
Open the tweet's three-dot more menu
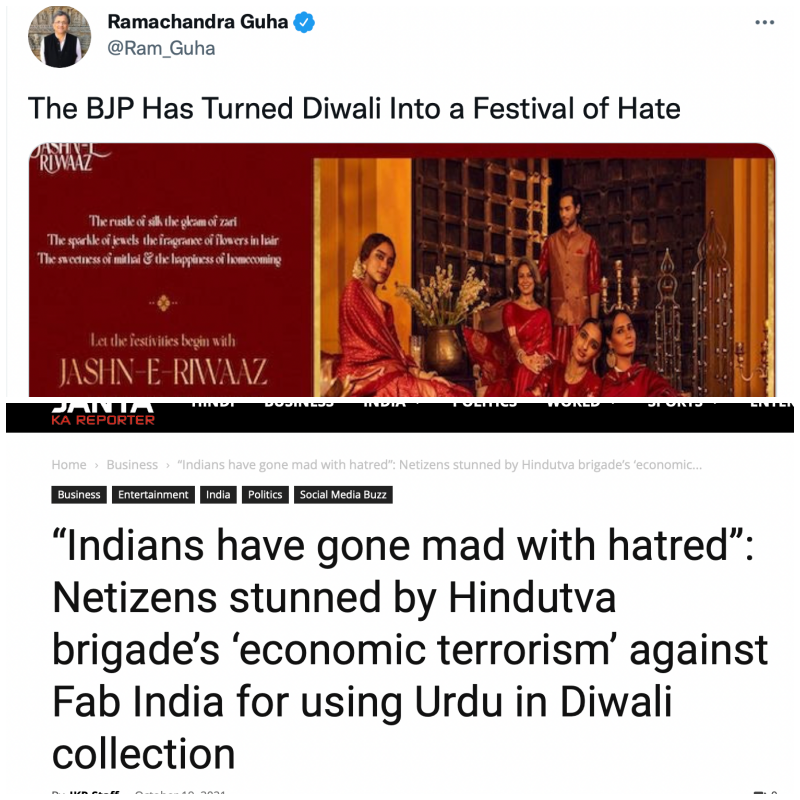point(764,22)
